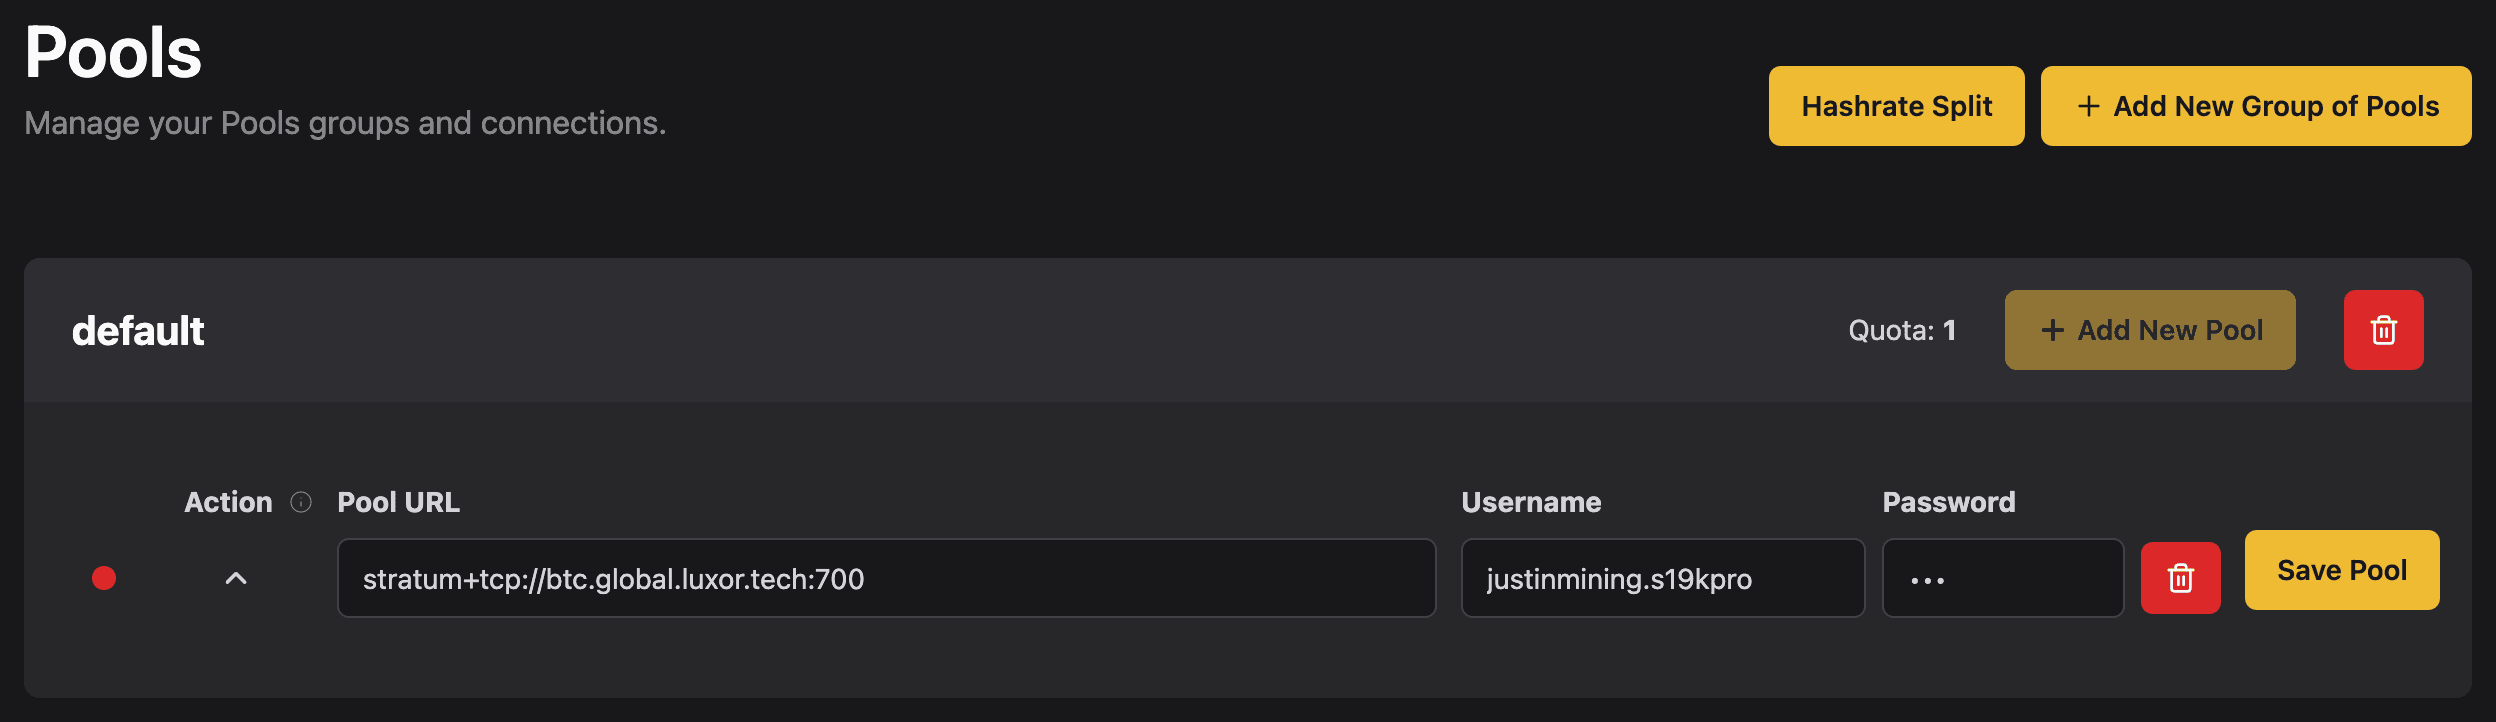Click the Action column label
This screenshot has height=722, width=2496.
pos(228,502)
